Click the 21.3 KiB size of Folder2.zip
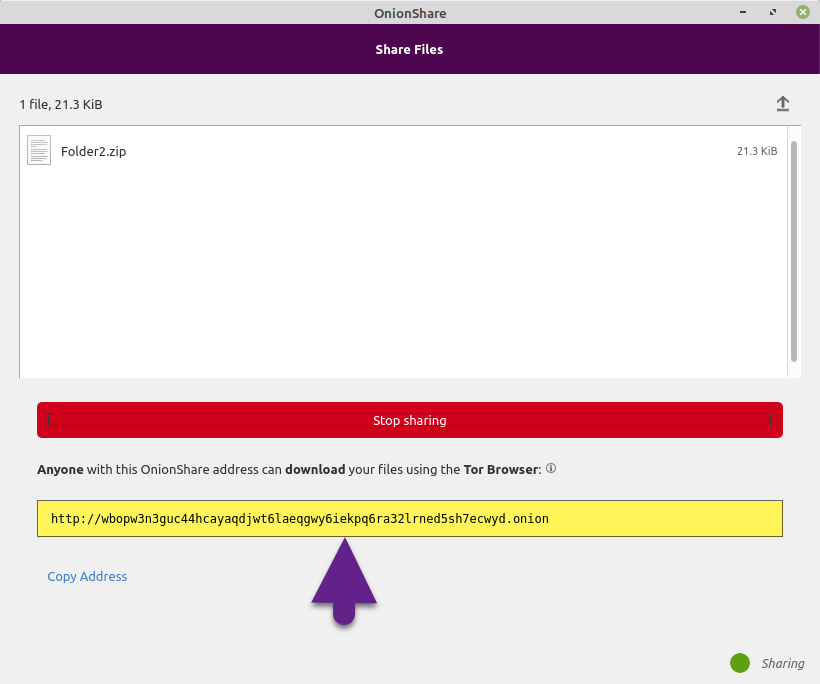 (x=757, y=151)
